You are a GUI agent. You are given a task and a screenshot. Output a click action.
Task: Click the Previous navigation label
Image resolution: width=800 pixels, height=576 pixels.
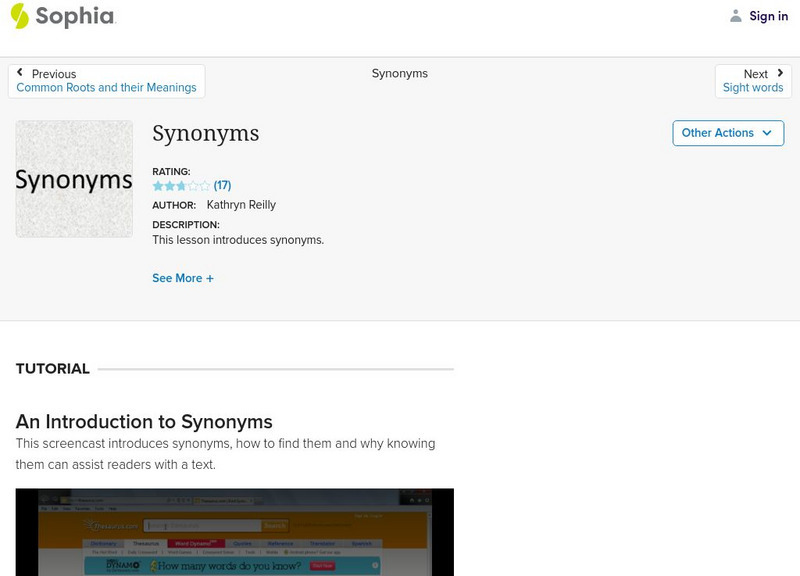(x=54, y=74)
